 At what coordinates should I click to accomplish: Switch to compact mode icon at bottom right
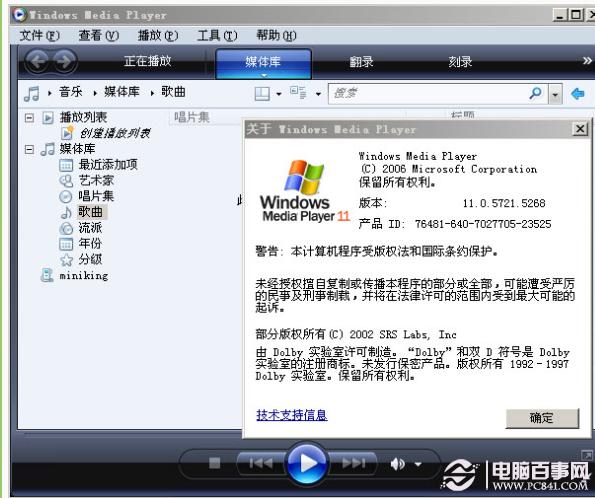[x=587, y=455]
